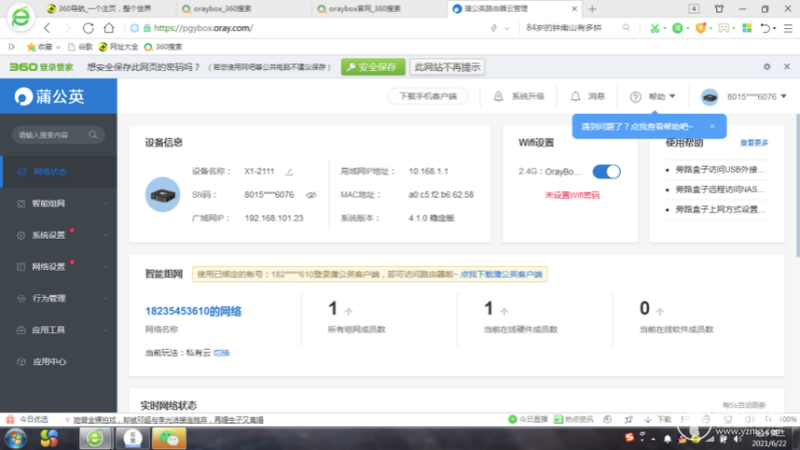
Task: Click the sidebar search field
Action: tap(58, 135)
